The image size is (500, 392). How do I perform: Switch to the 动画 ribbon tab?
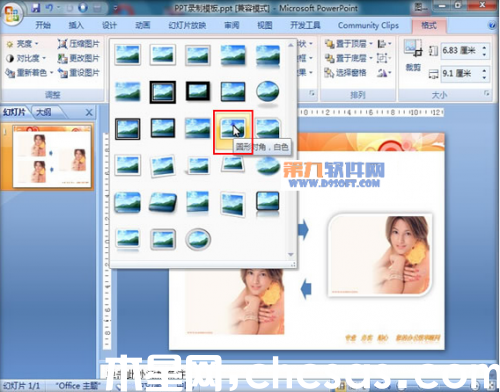click(x=142, y=25)
